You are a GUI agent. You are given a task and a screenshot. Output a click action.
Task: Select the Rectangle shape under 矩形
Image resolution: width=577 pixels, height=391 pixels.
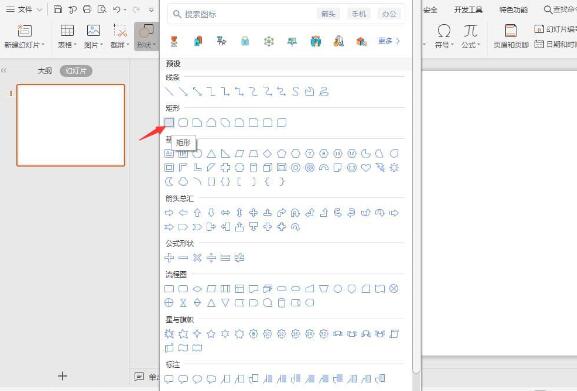169,122
